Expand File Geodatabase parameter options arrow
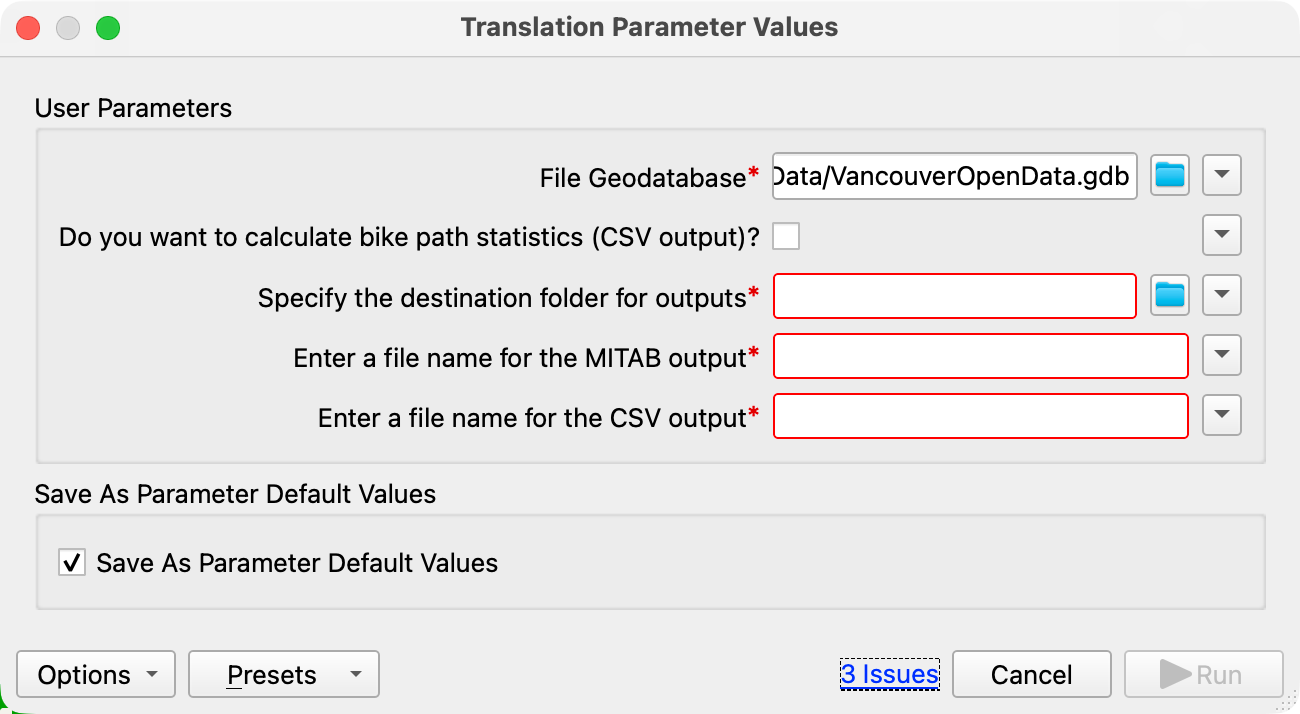The image size is (1300, 714). point(1221,176)
